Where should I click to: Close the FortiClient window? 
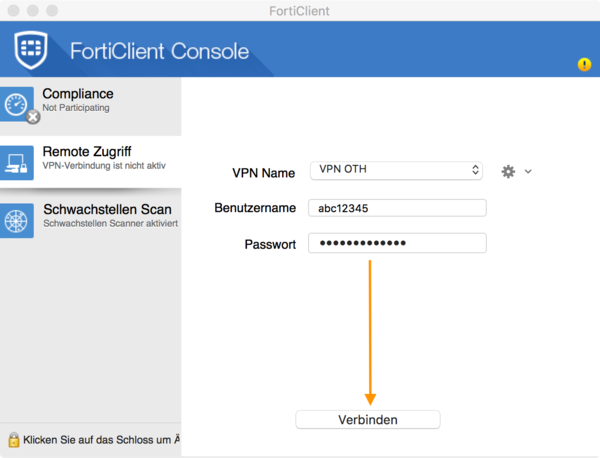coord(13,9)
